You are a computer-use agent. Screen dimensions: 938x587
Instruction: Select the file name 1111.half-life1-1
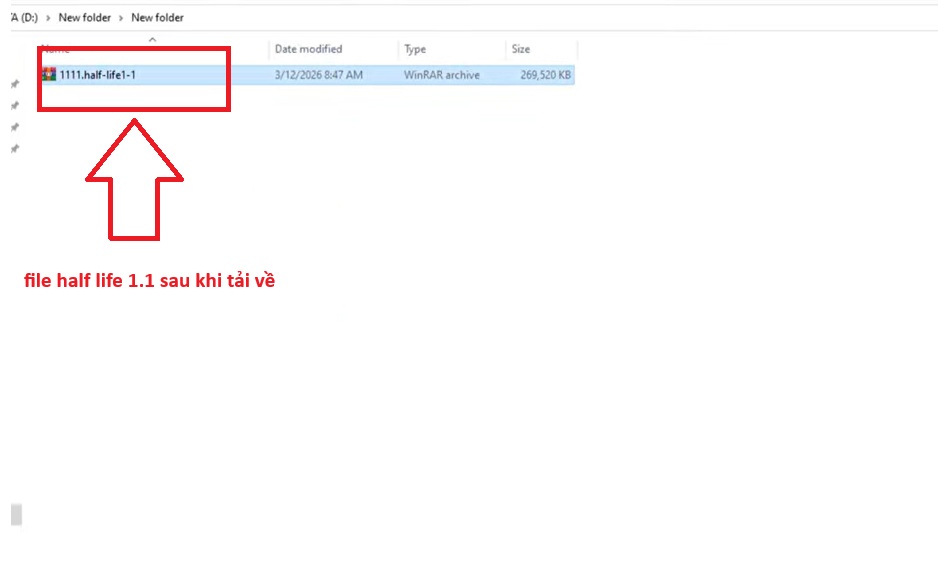pos(97,75)
